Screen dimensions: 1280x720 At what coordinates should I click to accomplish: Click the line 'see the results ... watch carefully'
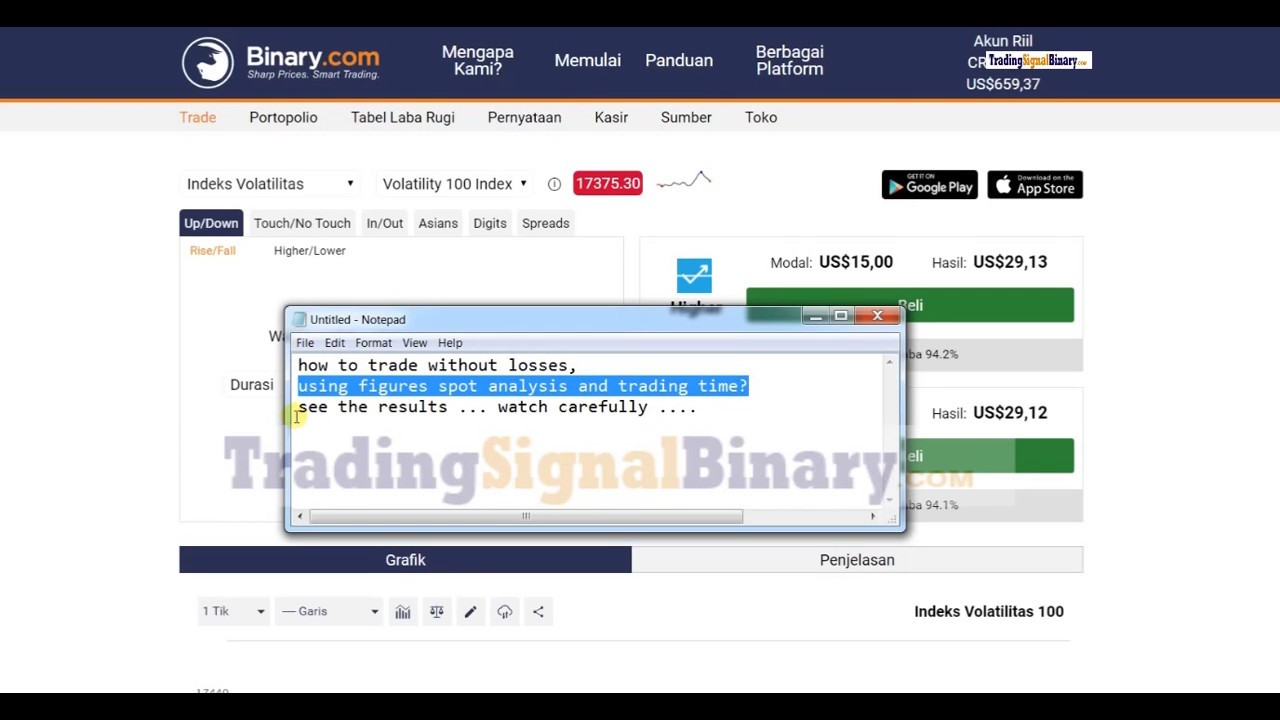(x=497, y=407)
